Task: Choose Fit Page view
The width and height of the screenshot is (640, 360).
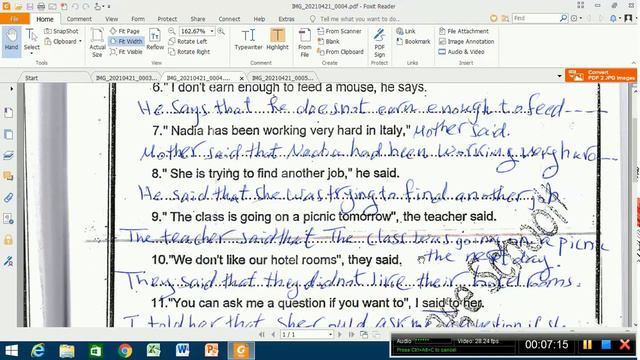Action: 125,31
